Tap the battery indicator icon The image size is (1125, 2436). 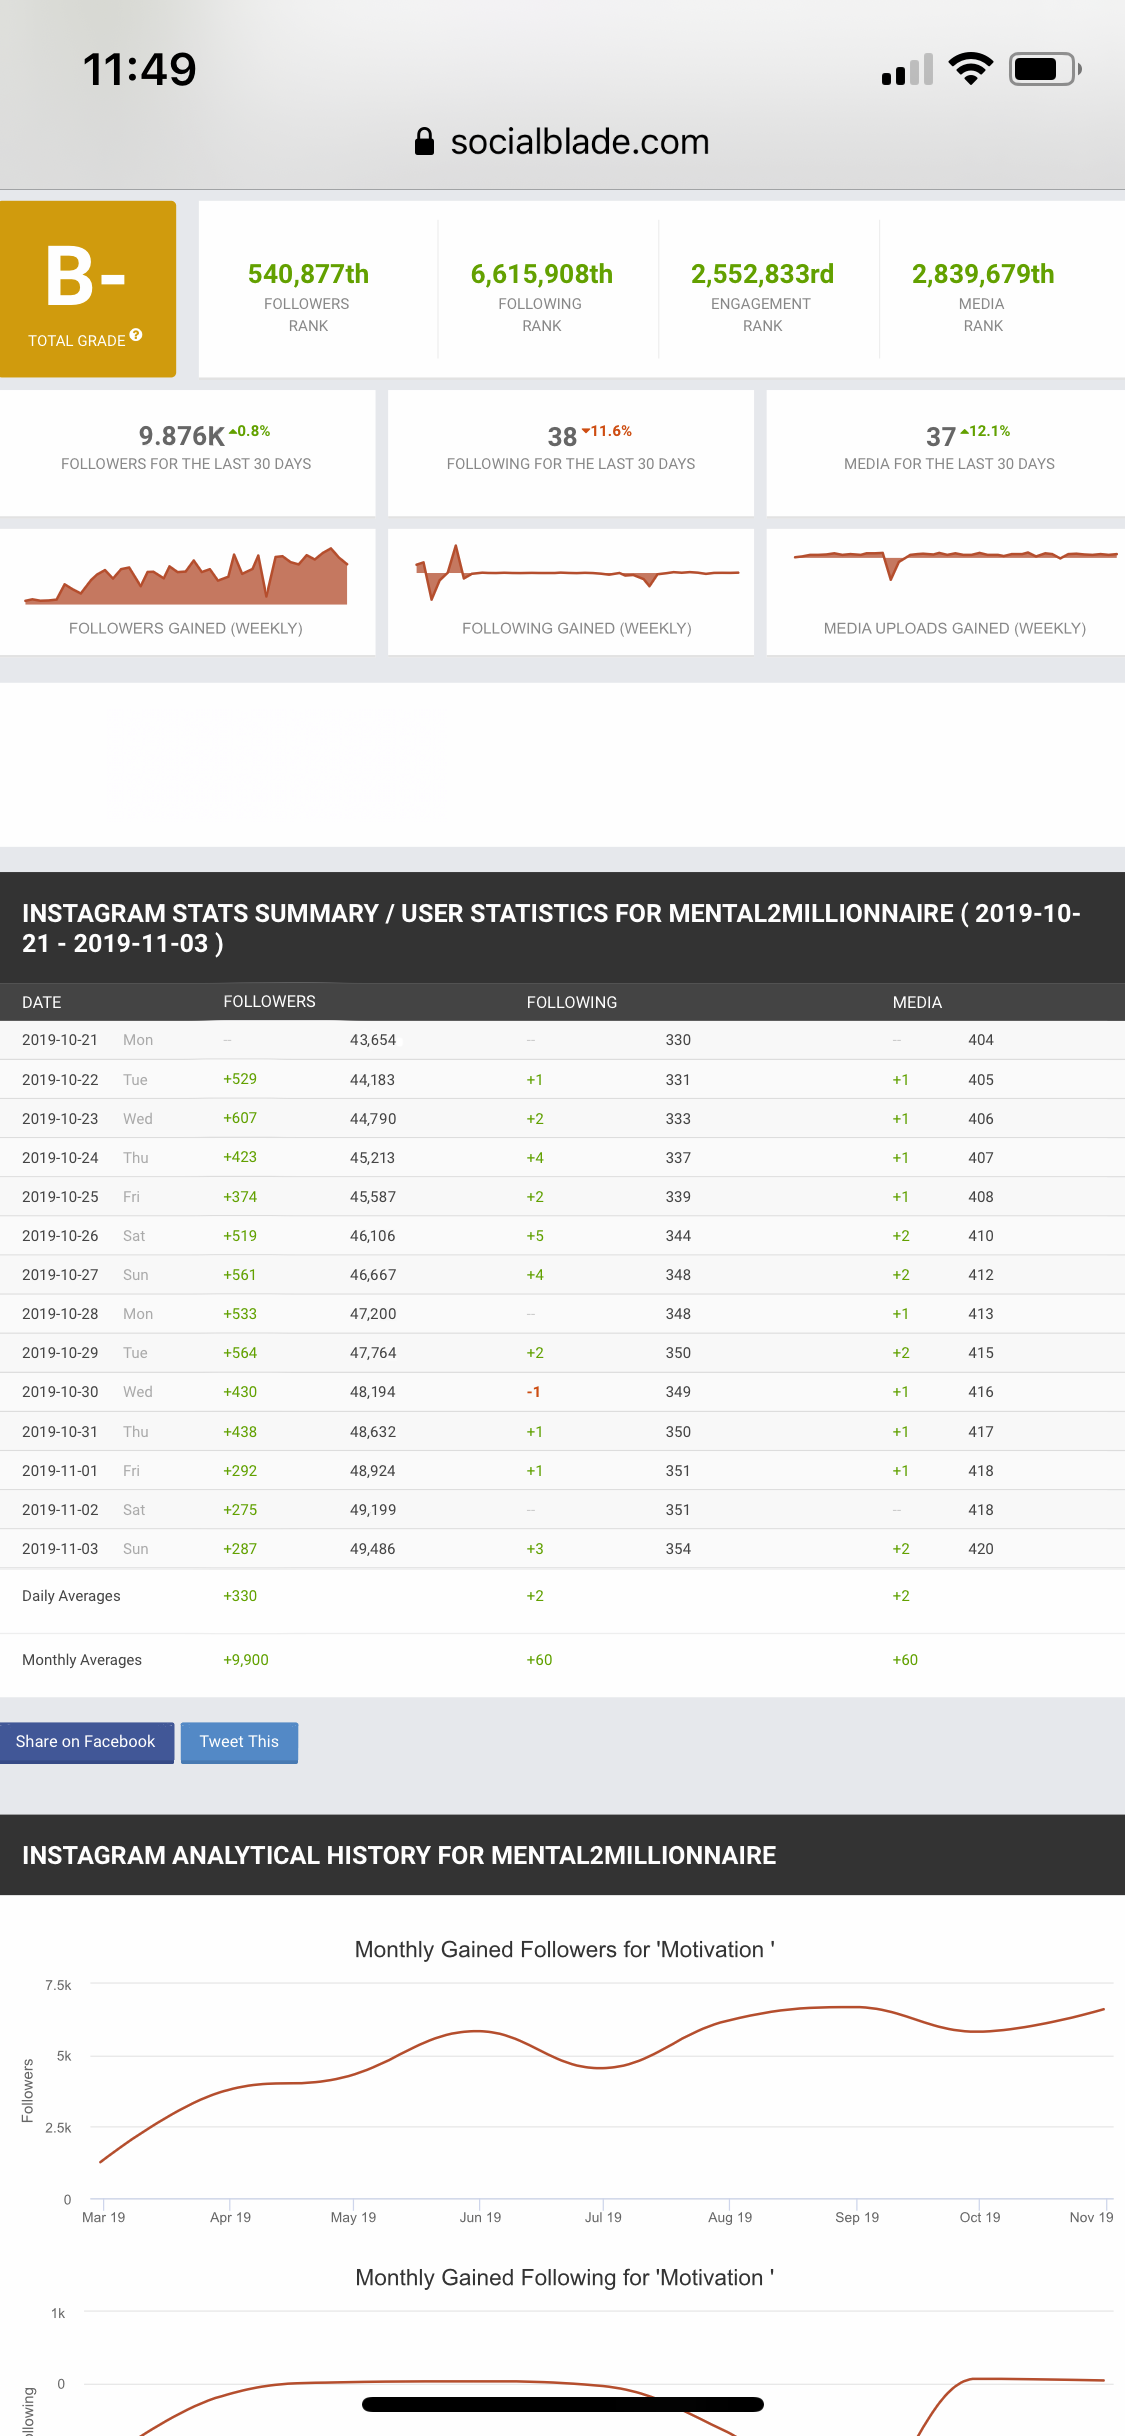pos(1044,69)
